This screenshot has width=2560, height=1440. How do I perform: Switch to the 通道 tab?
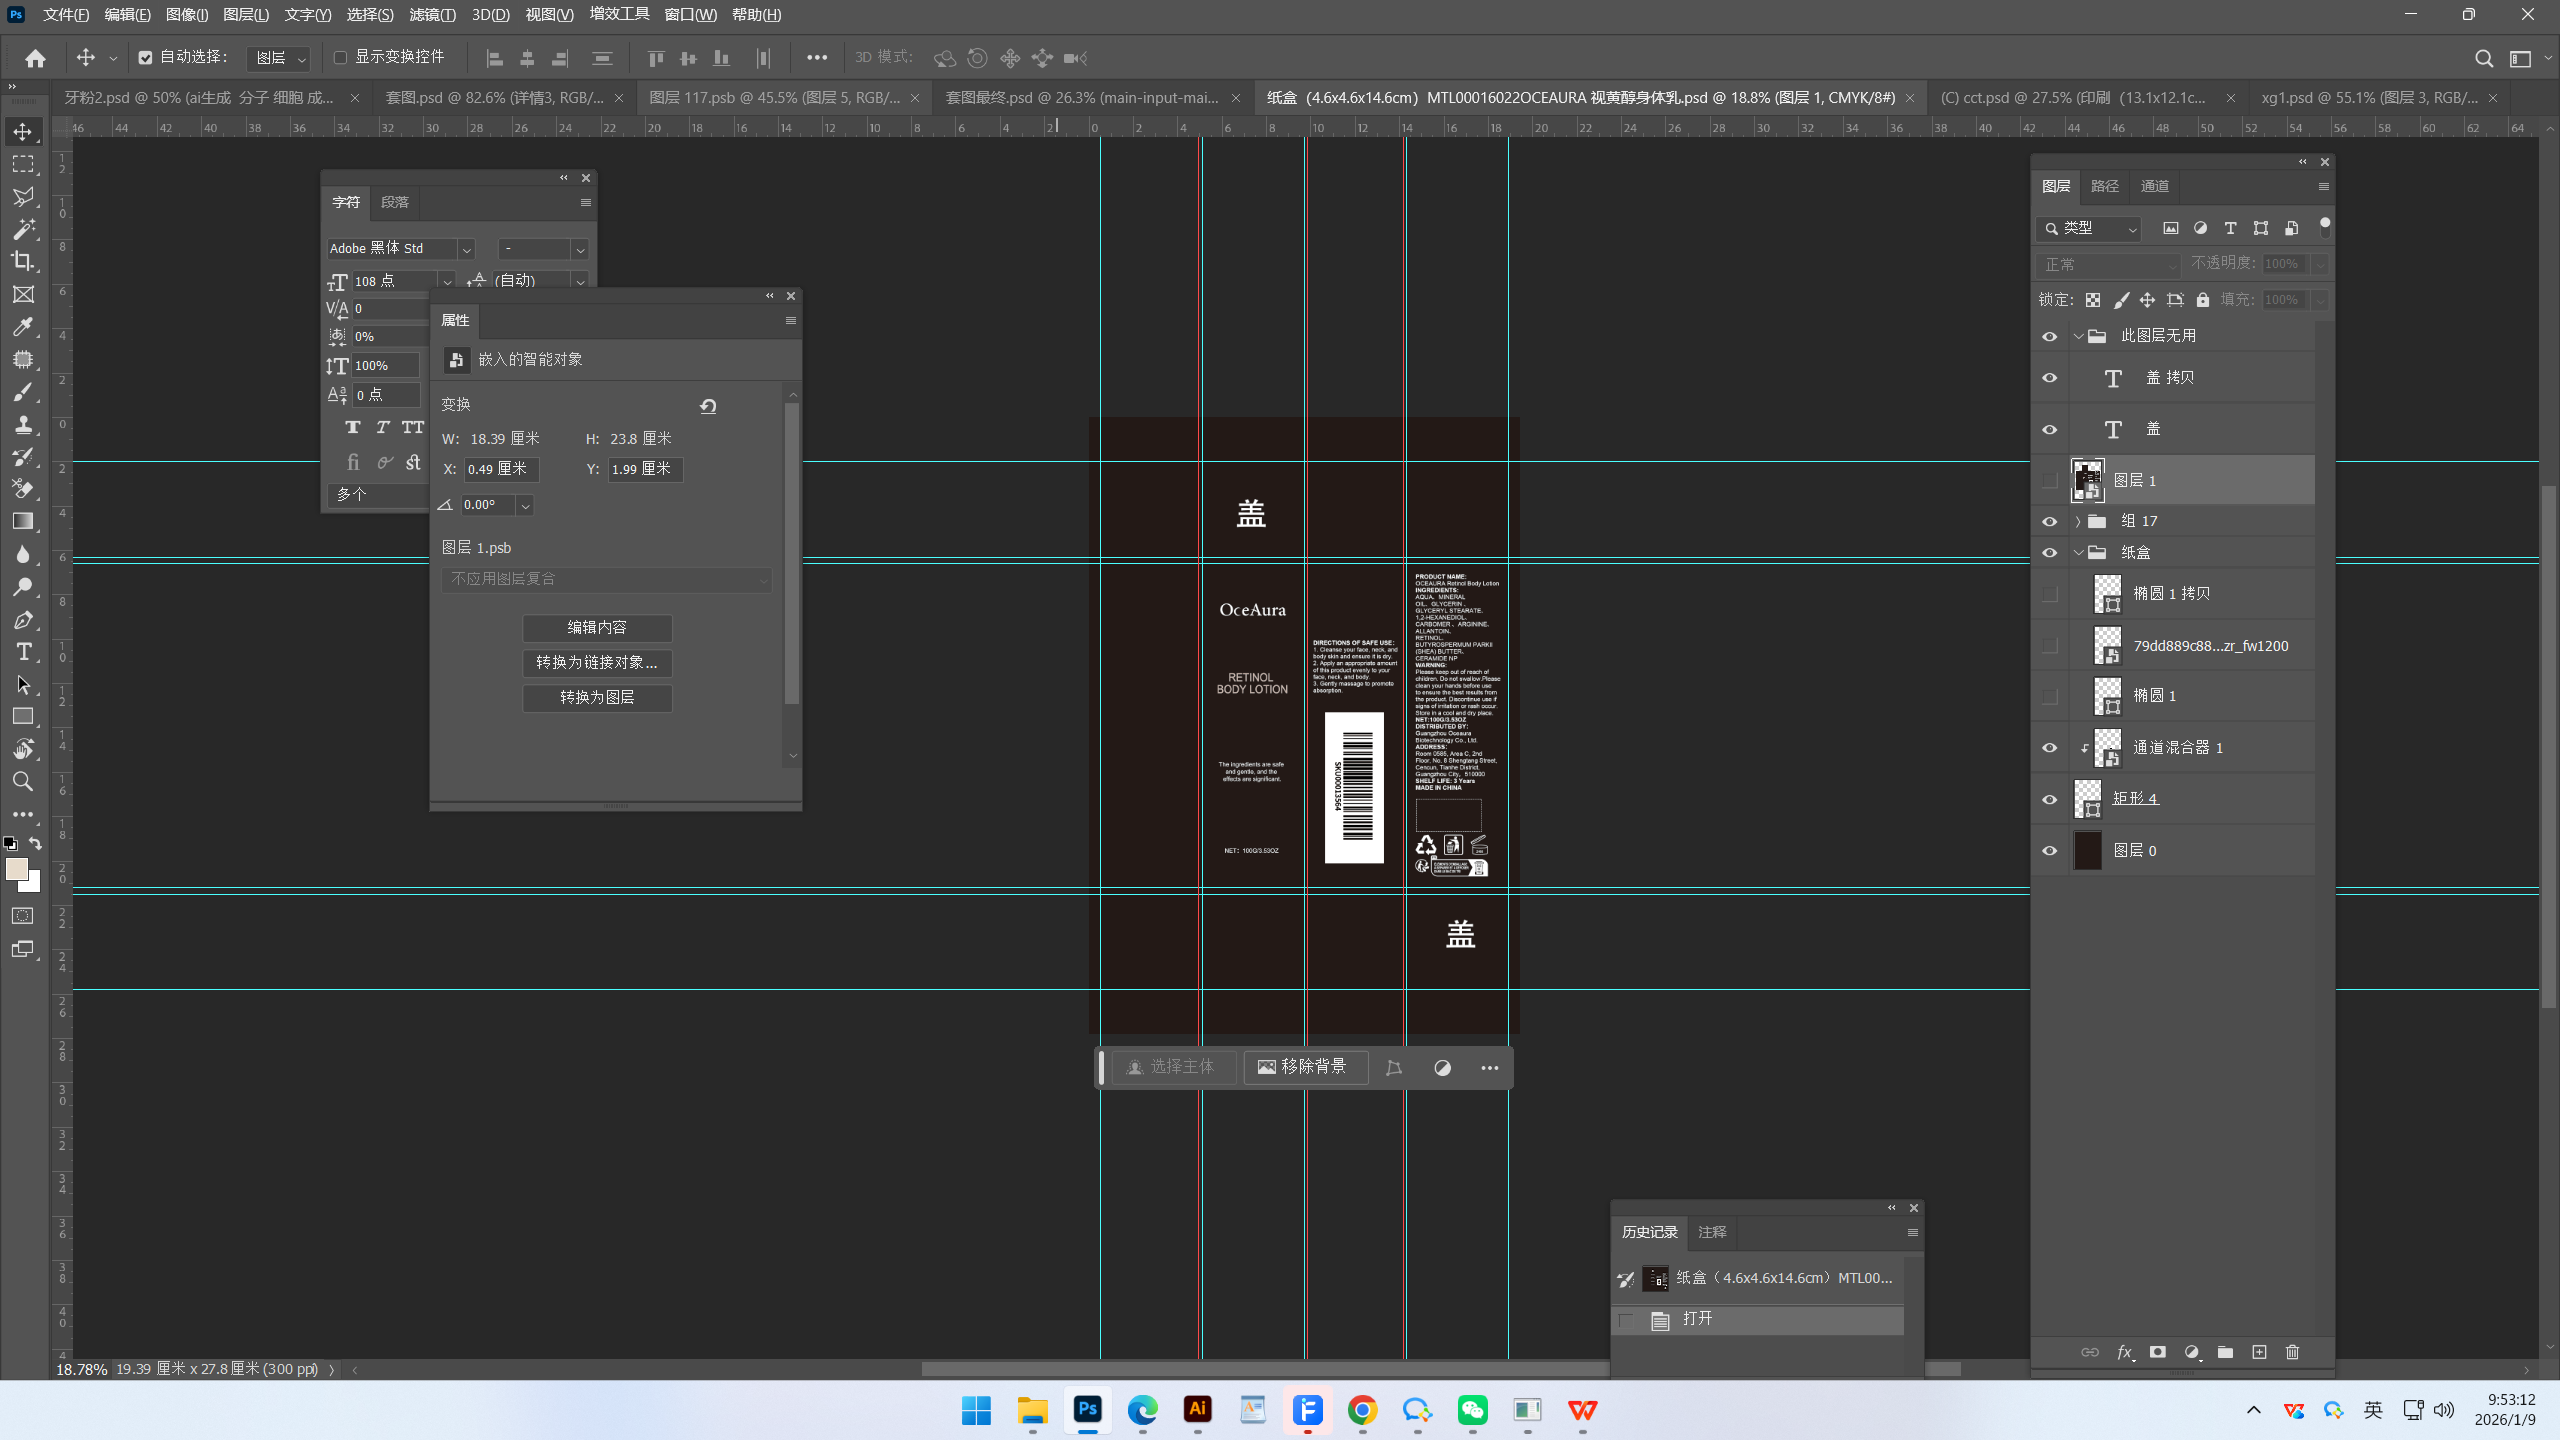[2154, 186]
